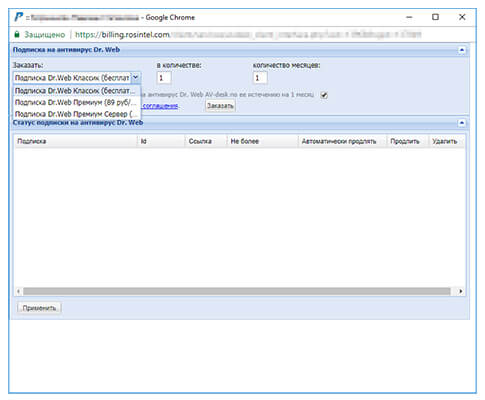Click the Продлить column header
Viewport: 485px width, 400px height.
pyautogui.click(x=407, y=141)
